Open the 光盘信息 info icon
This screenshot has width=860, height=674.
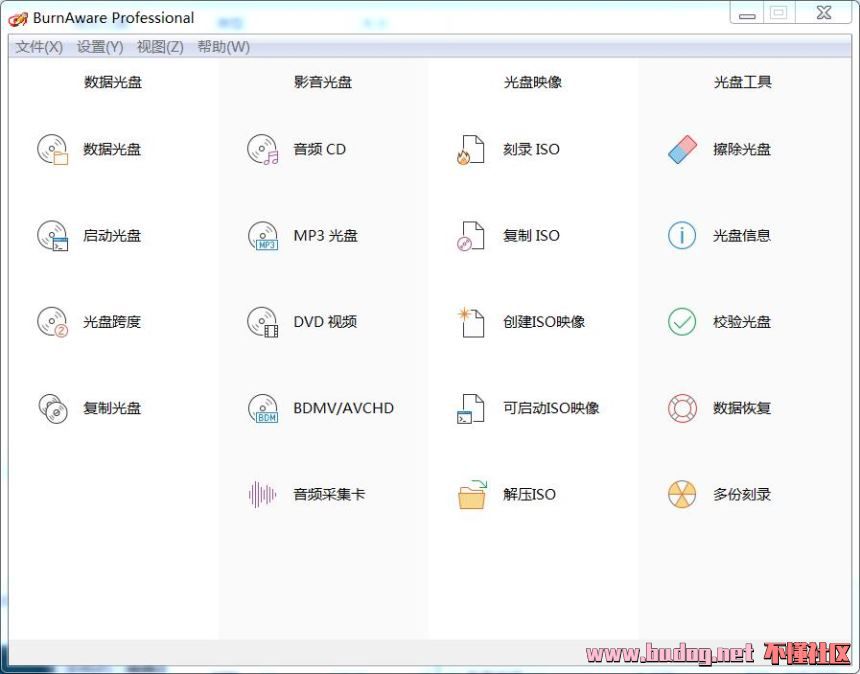pyautogui.click(x=682, y=236)
